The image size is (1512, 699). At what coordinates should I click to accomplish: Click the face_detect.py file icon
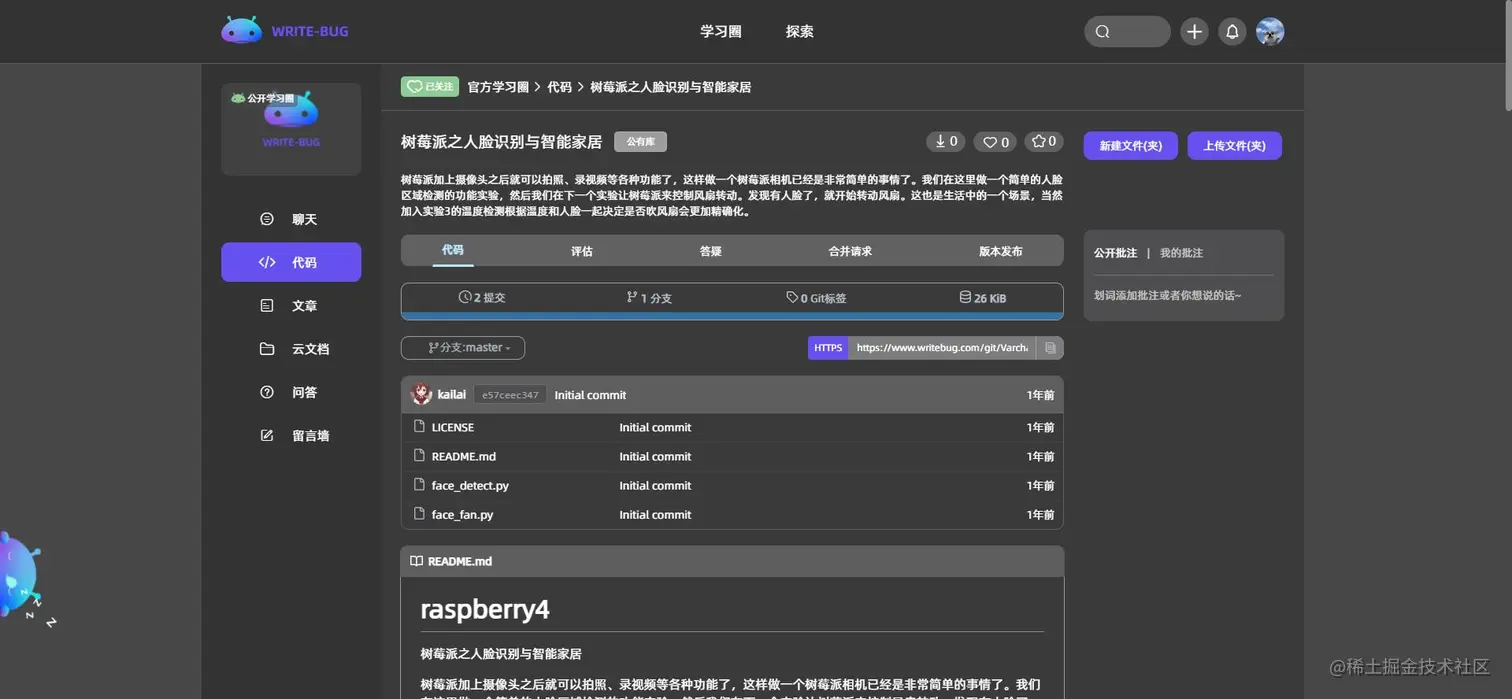click(x=419, y=484)
